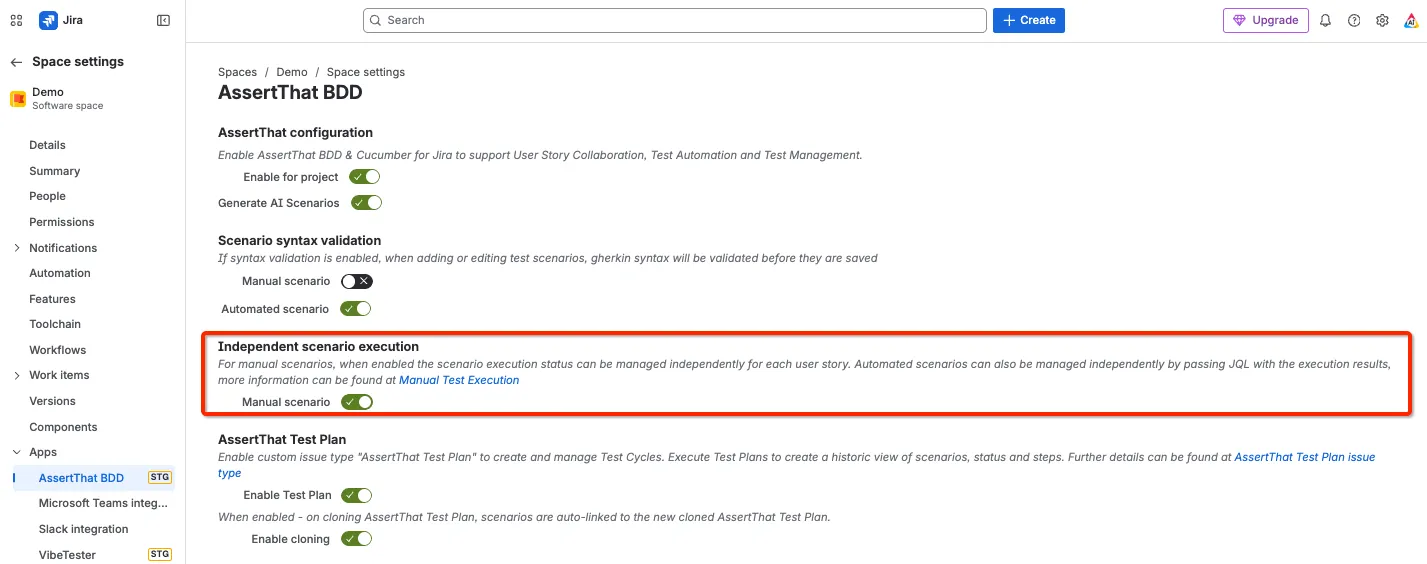Turn on Manual scenario syntax validation toggle
This screenshot has width=1427, height=564.
pos(357,282)
